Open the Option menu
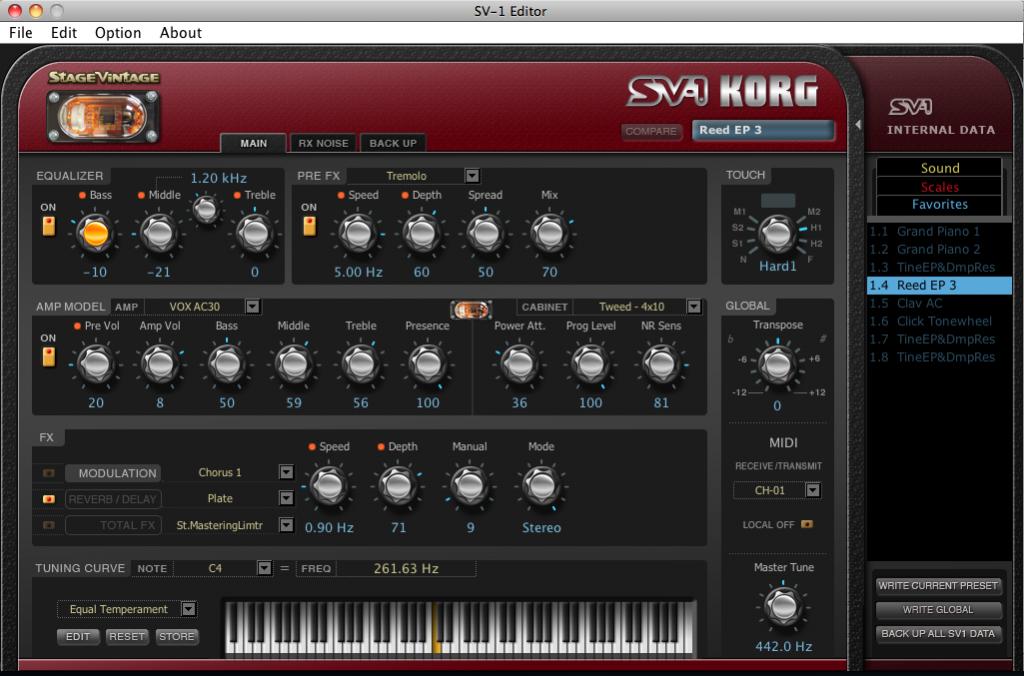1024x676 pixels. (x=118, y=33)
